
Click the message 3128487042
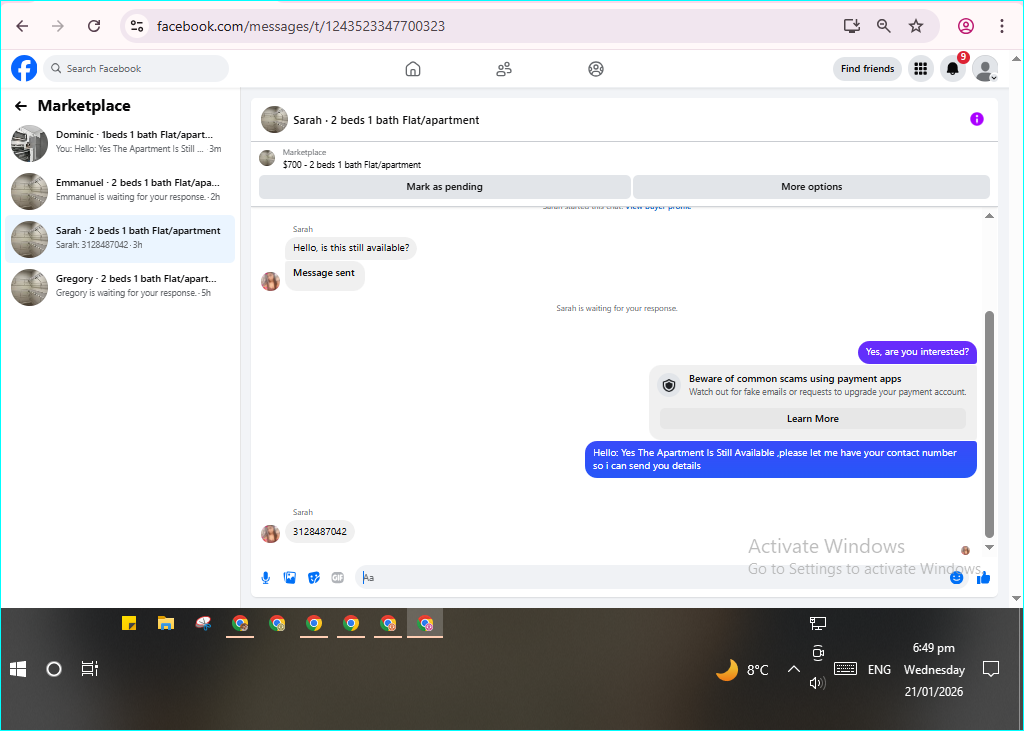319,532
